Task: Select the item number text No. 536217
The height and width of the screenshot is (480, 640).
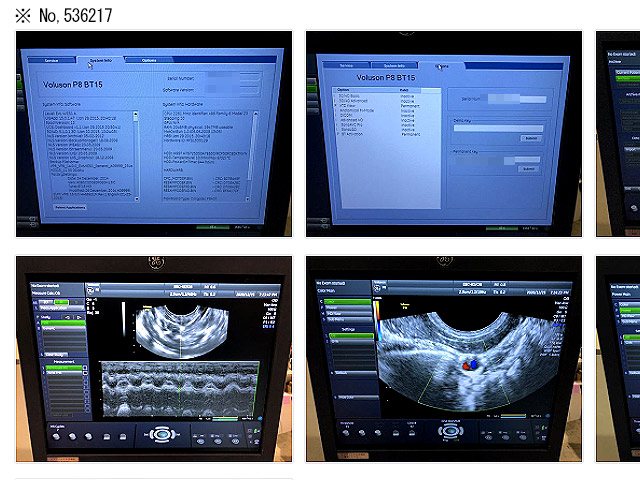Action: [76, 16]
